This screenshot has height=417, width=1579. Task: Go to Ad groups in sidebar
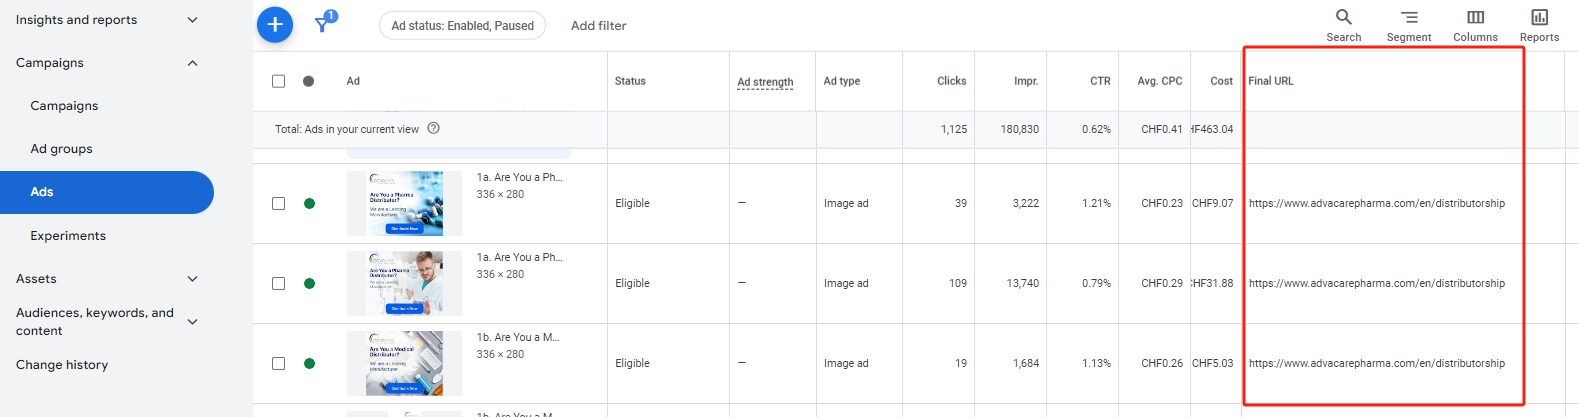61,149
